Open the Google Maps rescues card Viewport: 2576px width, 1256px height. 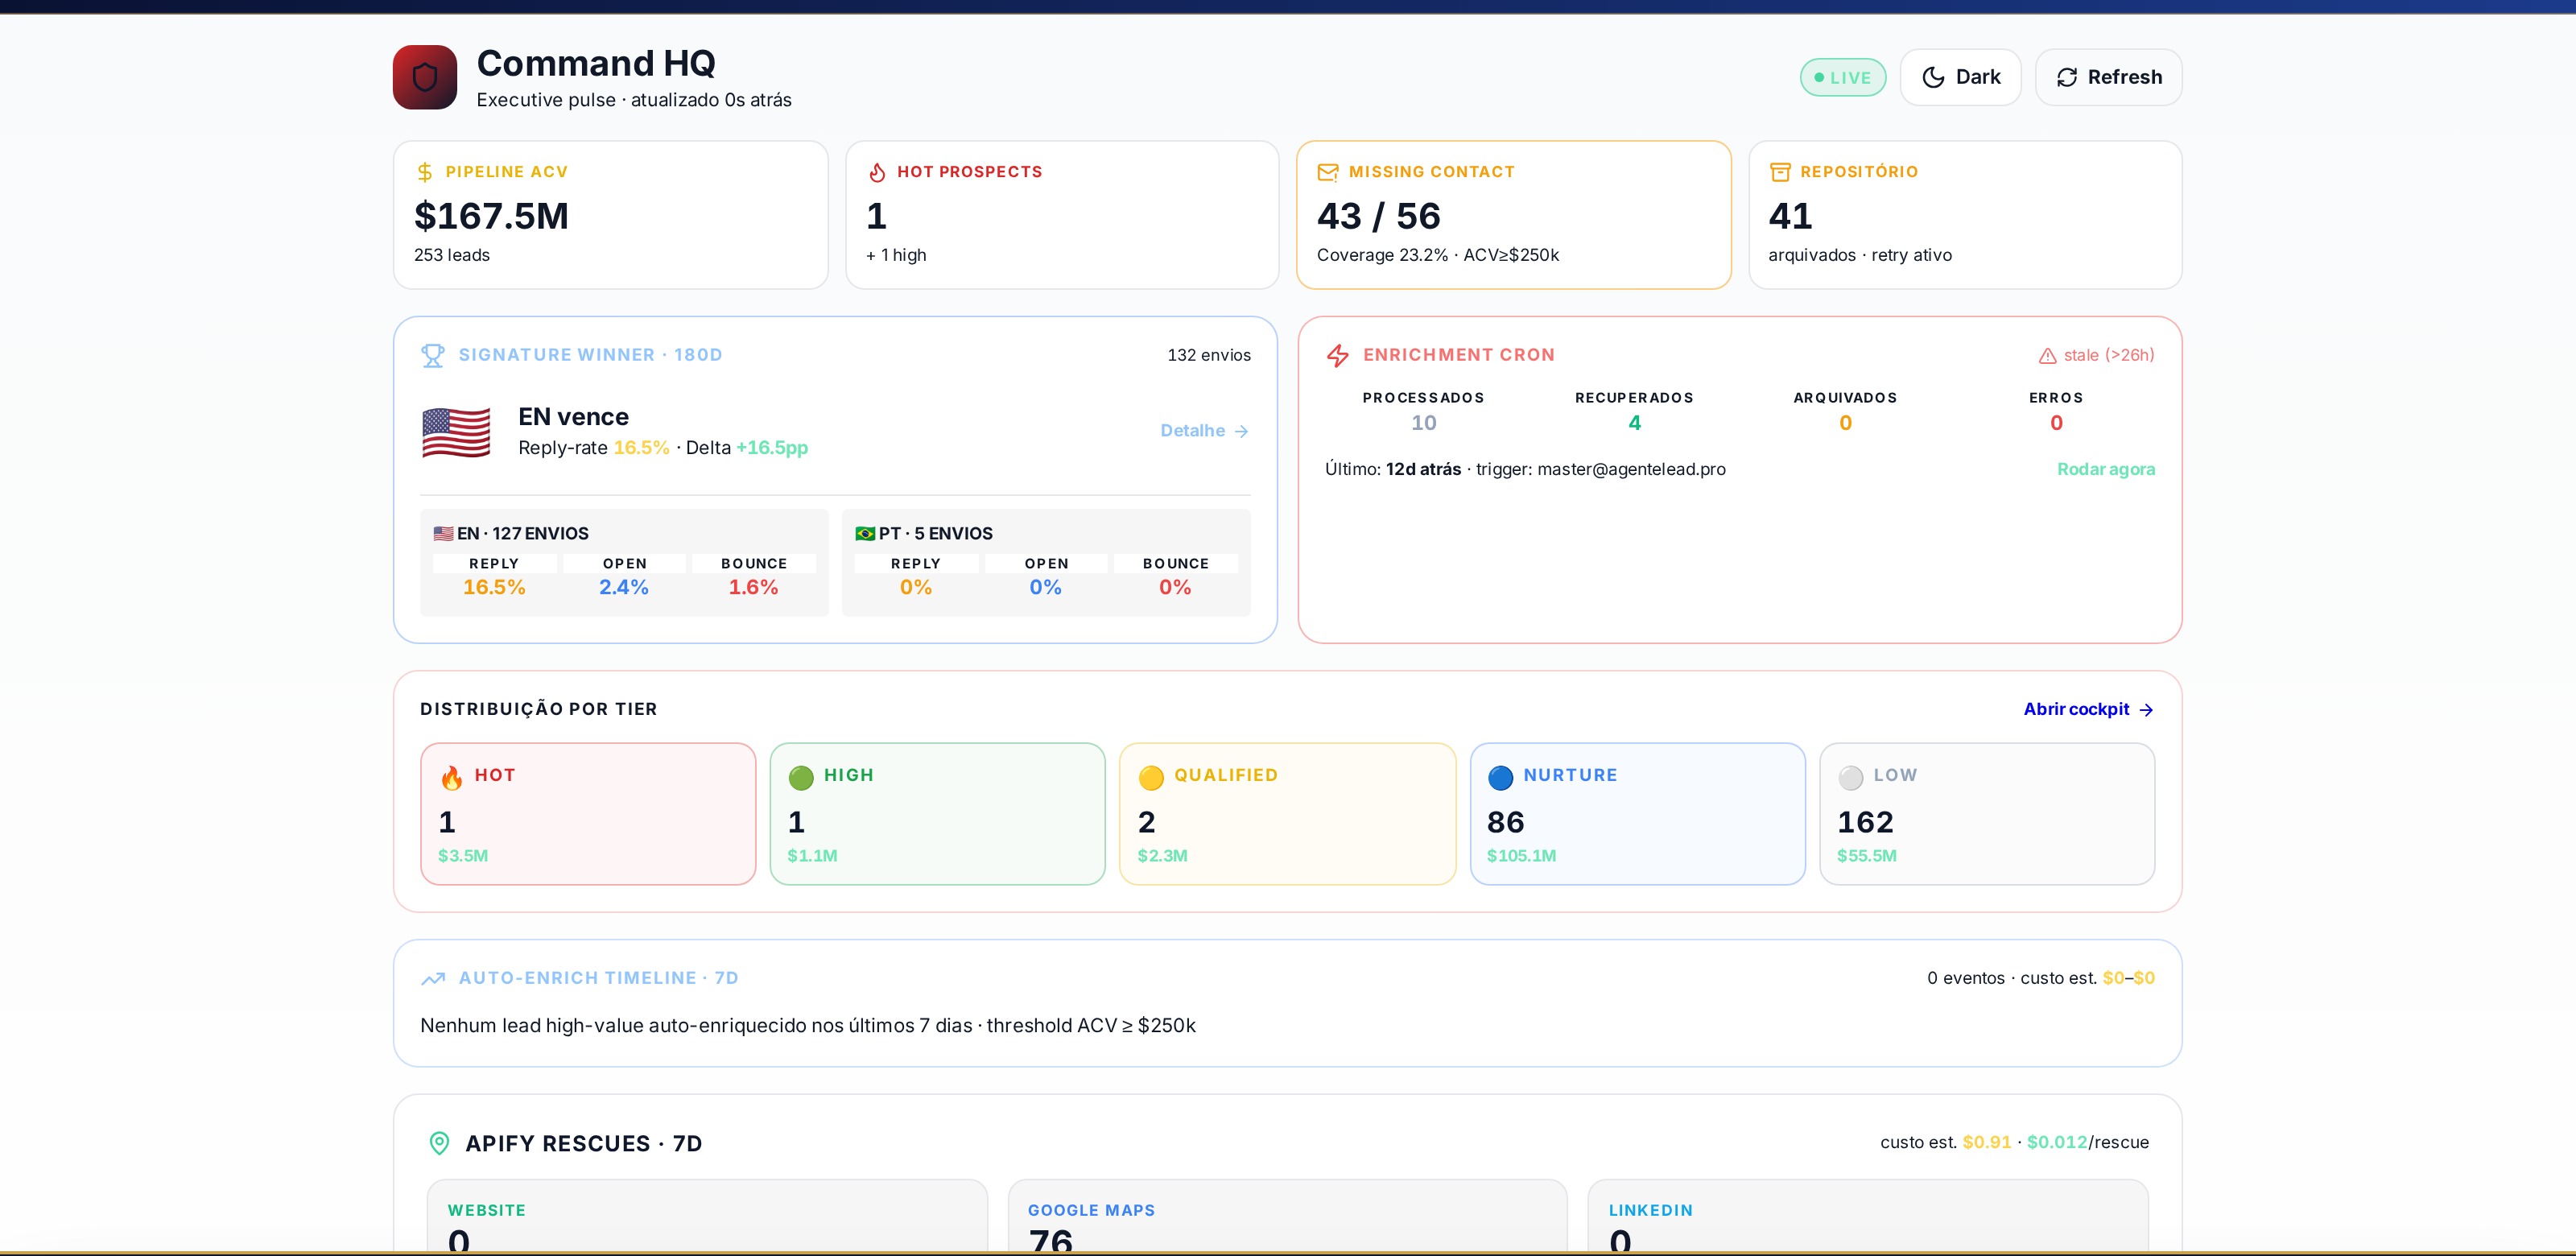tap(1287, 1217)
